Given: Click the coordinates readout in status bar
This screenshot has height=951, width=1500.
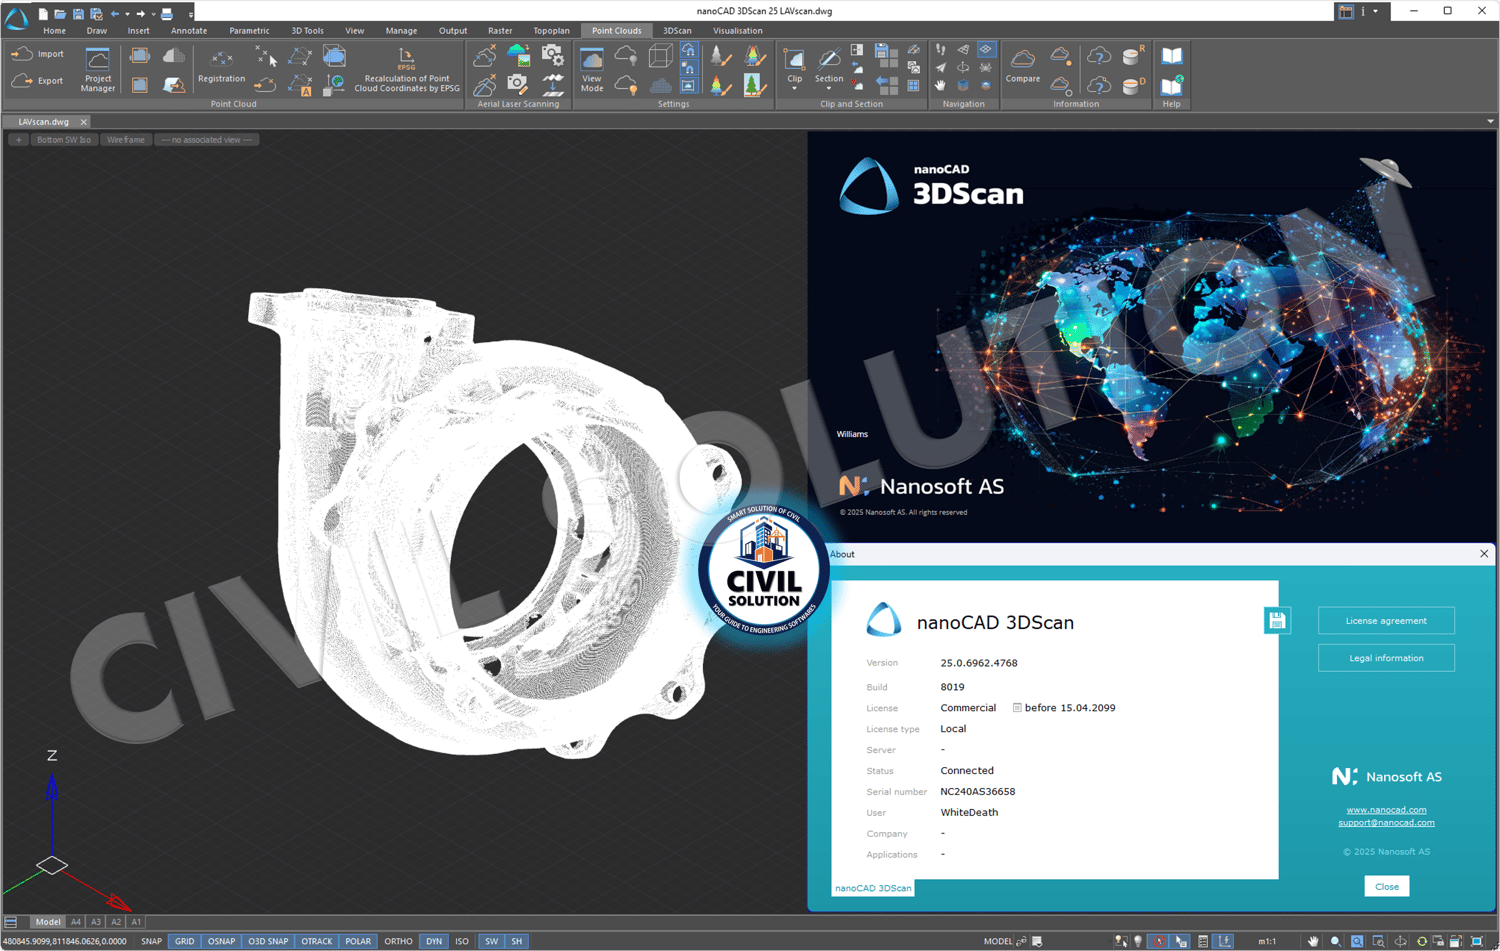Looking at the screenshot, I should tap(65, 941).
